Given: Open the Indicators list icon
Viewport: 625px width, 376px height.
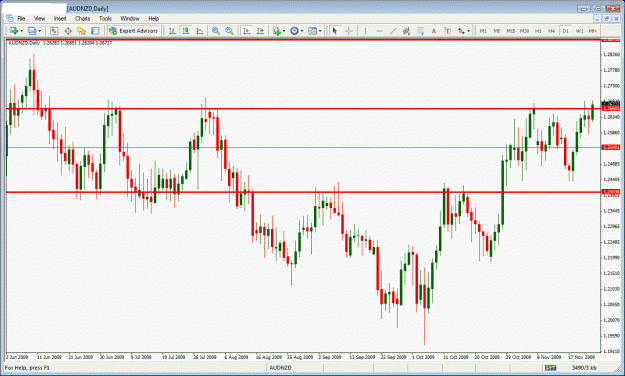Looking at the screenshot, I should pyautogui.click(x=277, y=31).
